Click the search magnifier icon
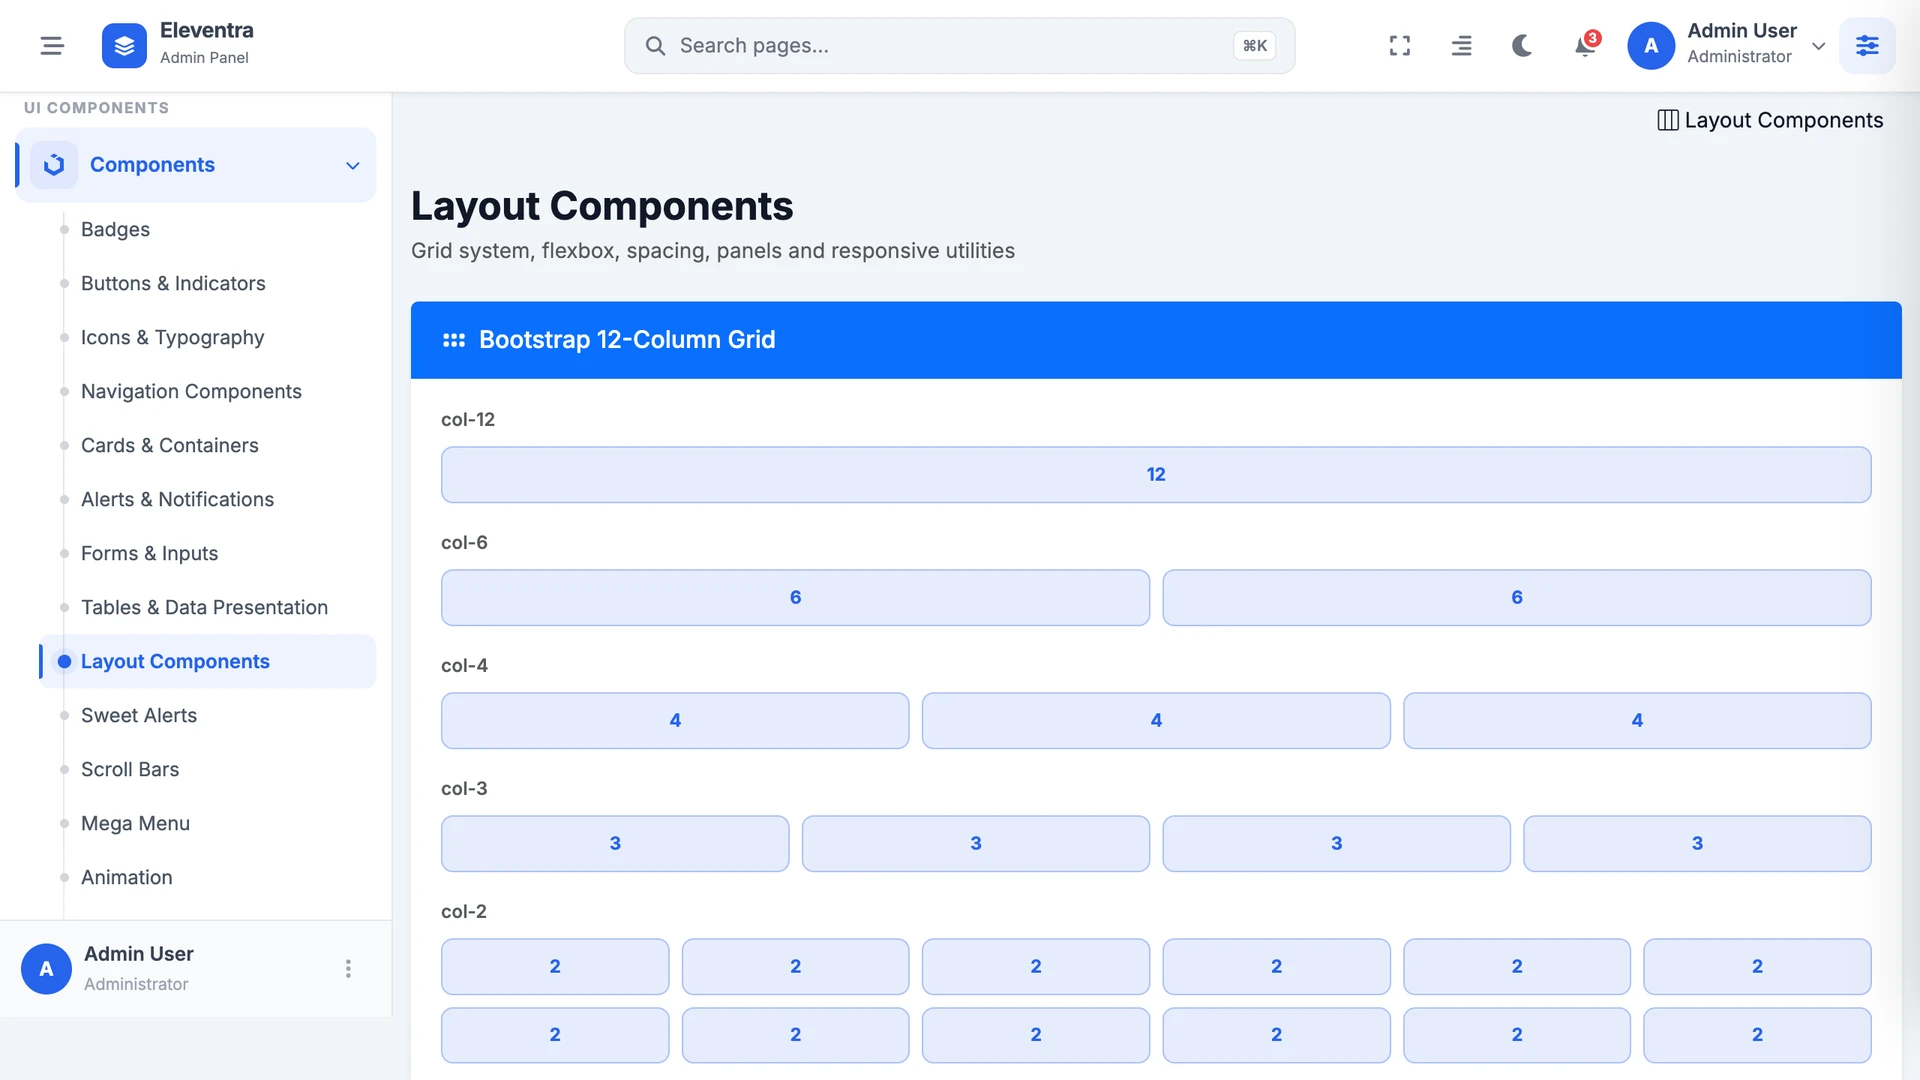The width and height of the screenshot is (1920, 1080). (x=655, y=46)
